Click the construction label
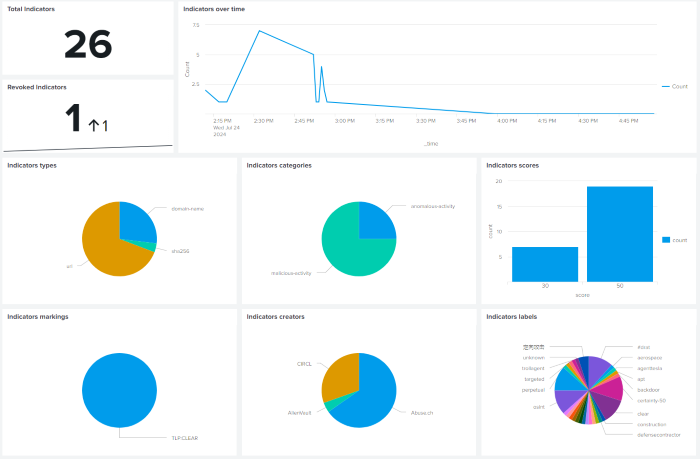Screen dimensions: 700x459 point(652,425)
